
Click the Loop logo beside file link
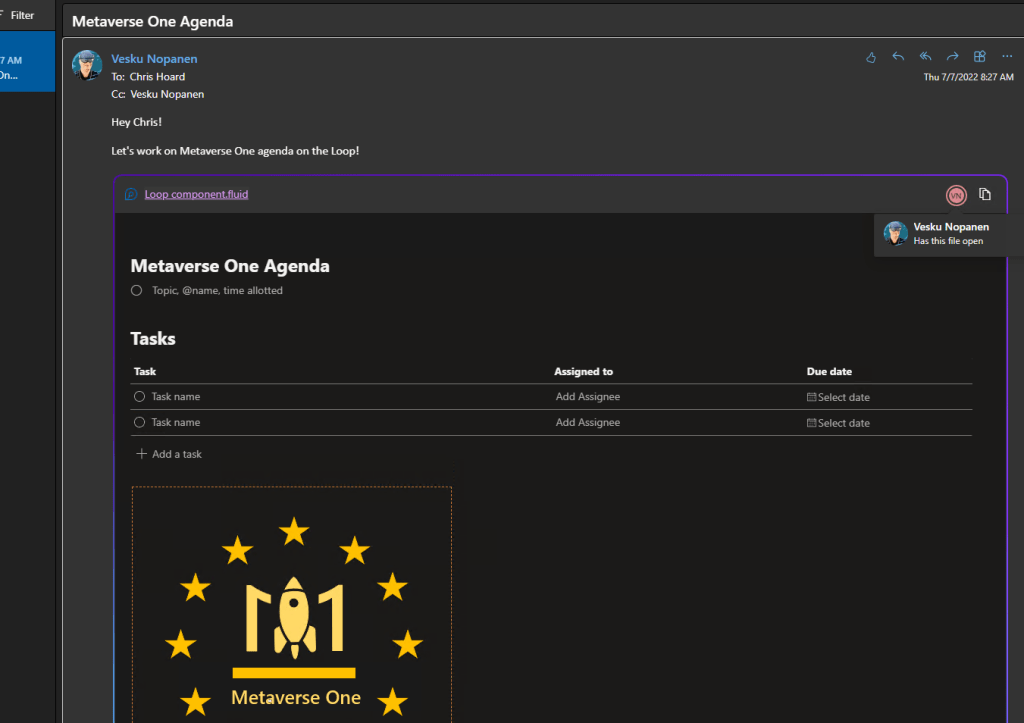131,195
